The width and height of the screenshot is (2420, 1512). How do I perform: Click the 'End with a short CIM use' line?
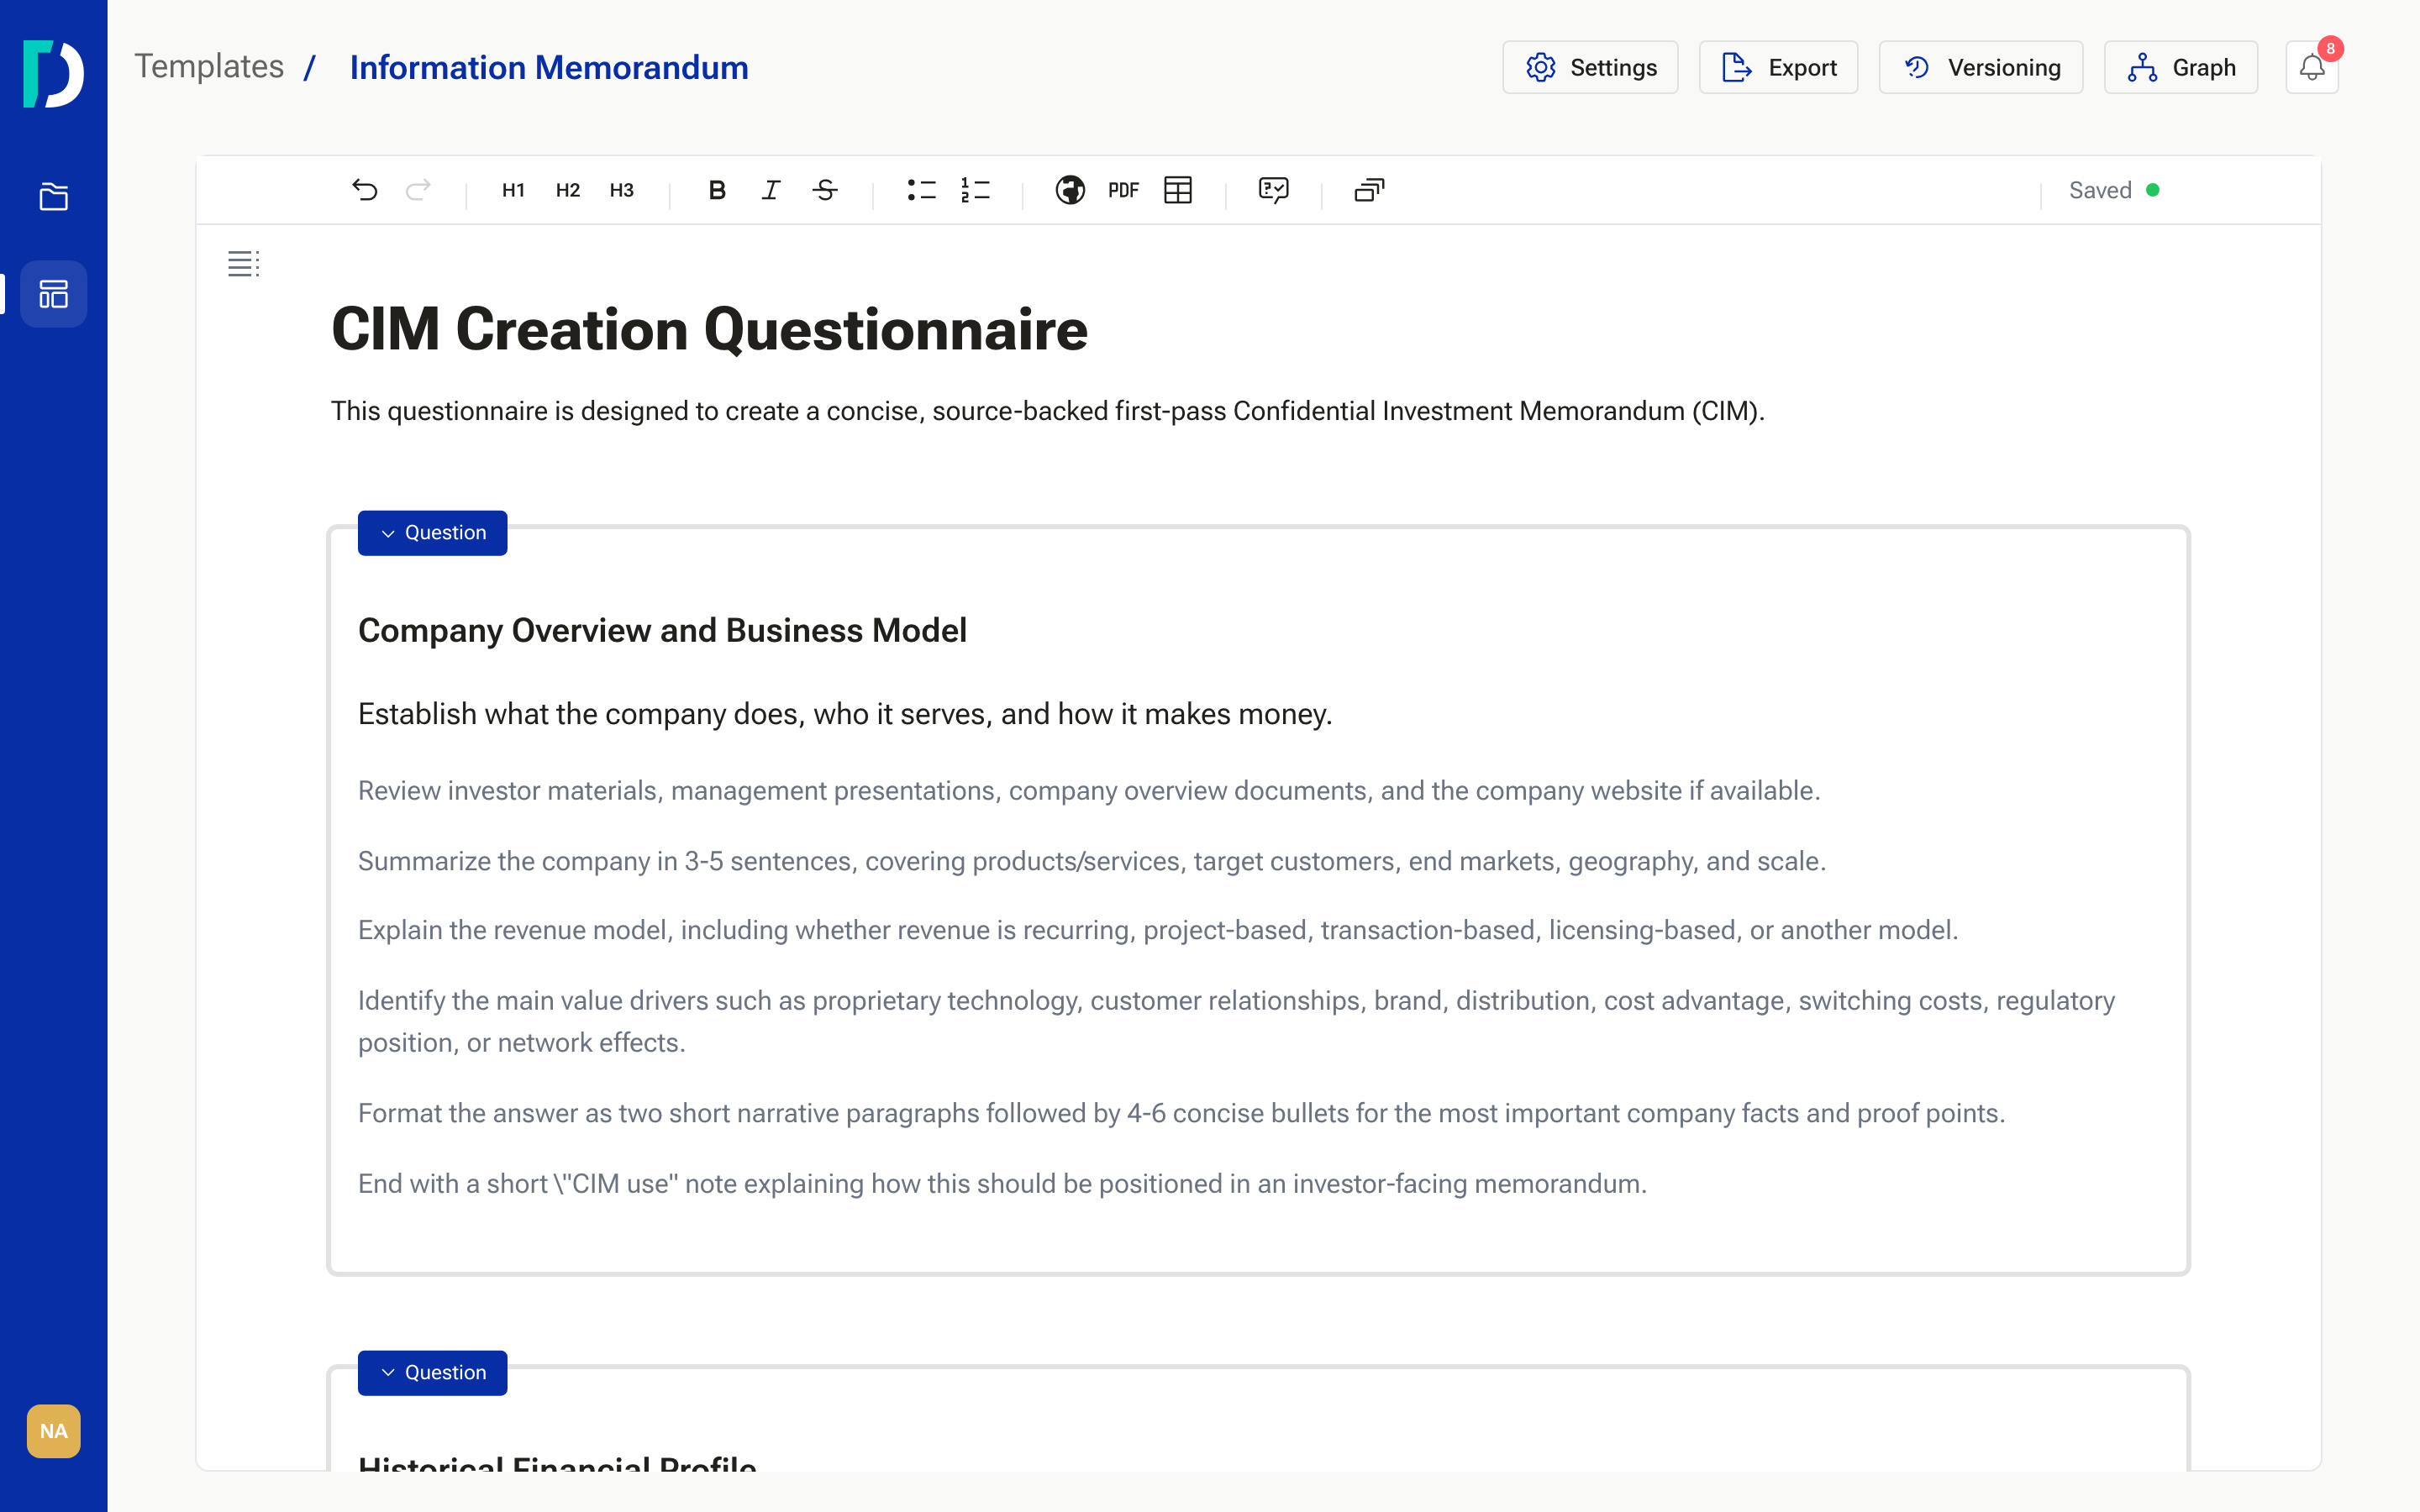coord(1002,1184)
